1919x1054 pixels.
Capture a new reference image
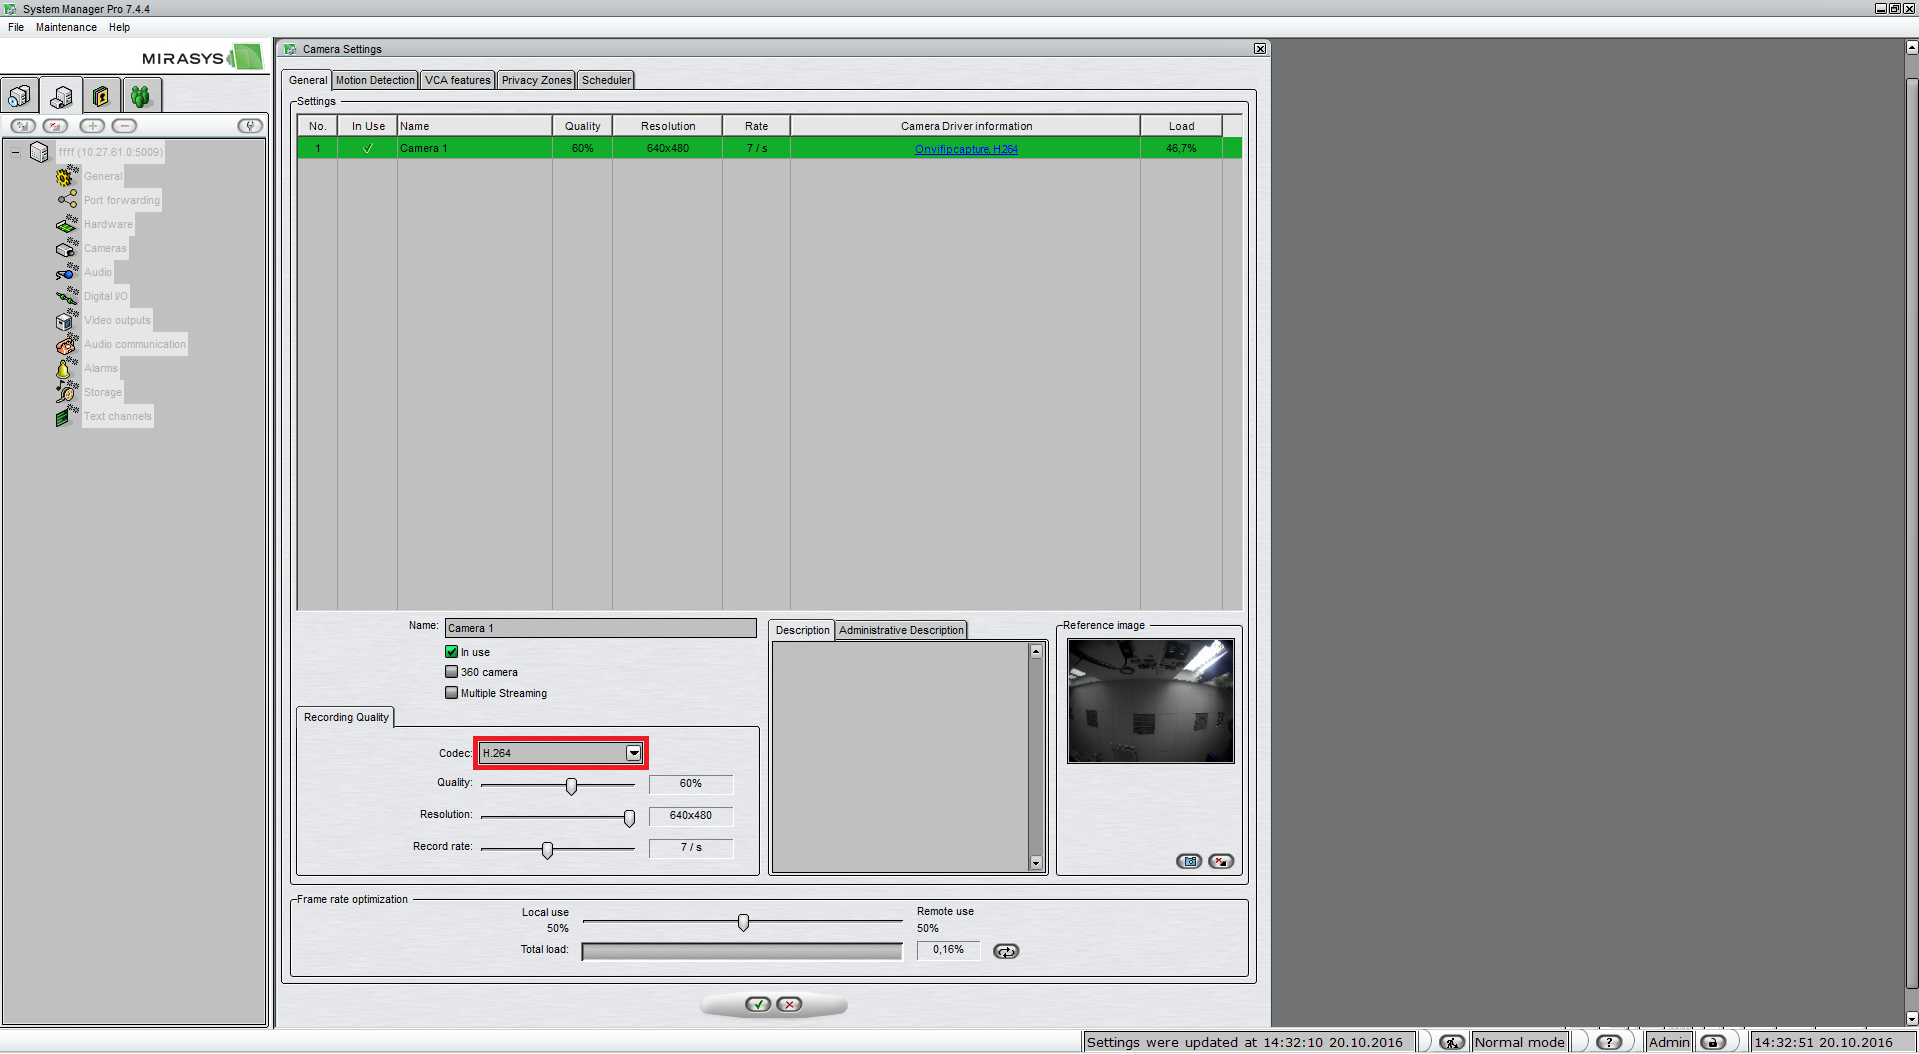(x=1188, y=861)
